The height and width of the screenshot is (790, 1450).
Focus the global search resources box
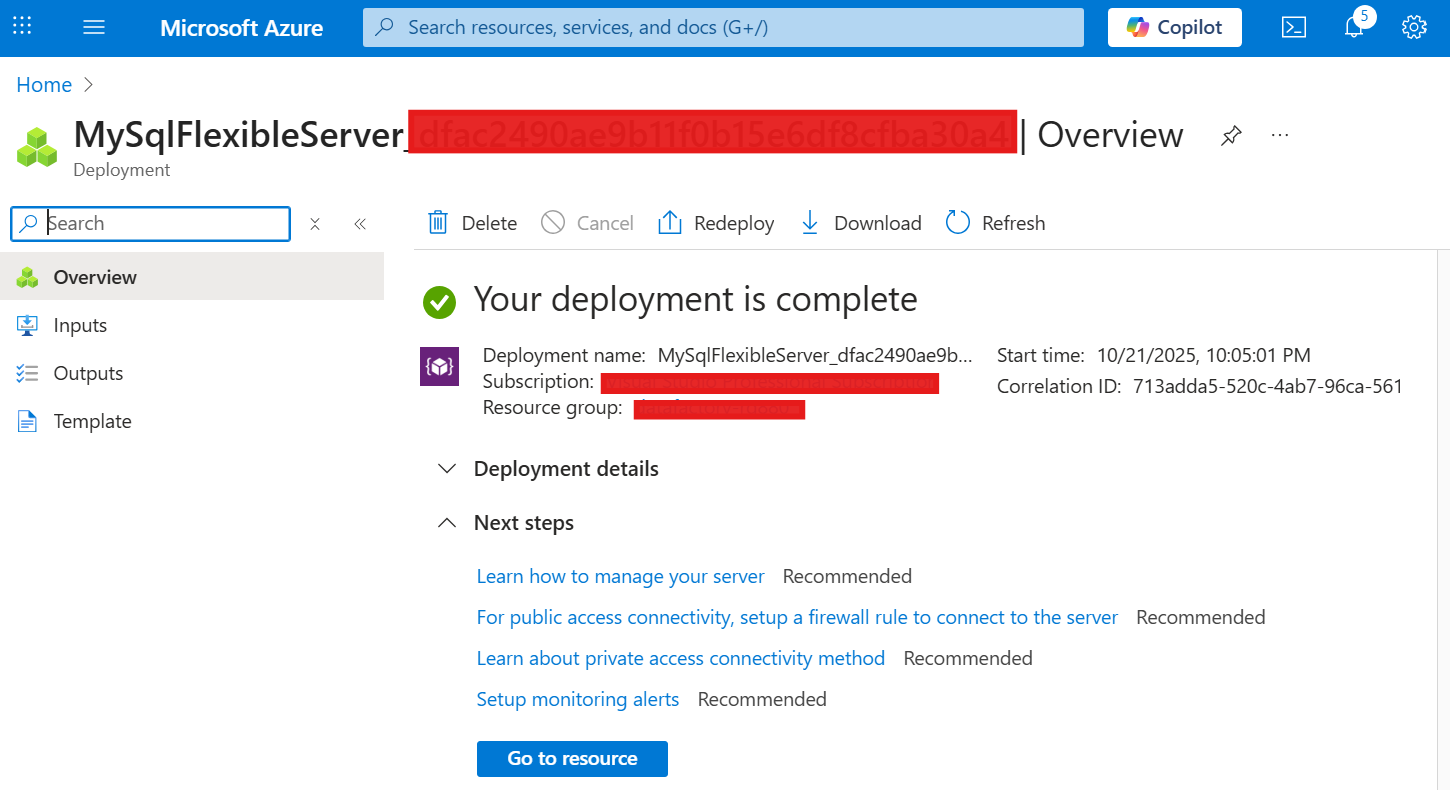tap(723, 27)
